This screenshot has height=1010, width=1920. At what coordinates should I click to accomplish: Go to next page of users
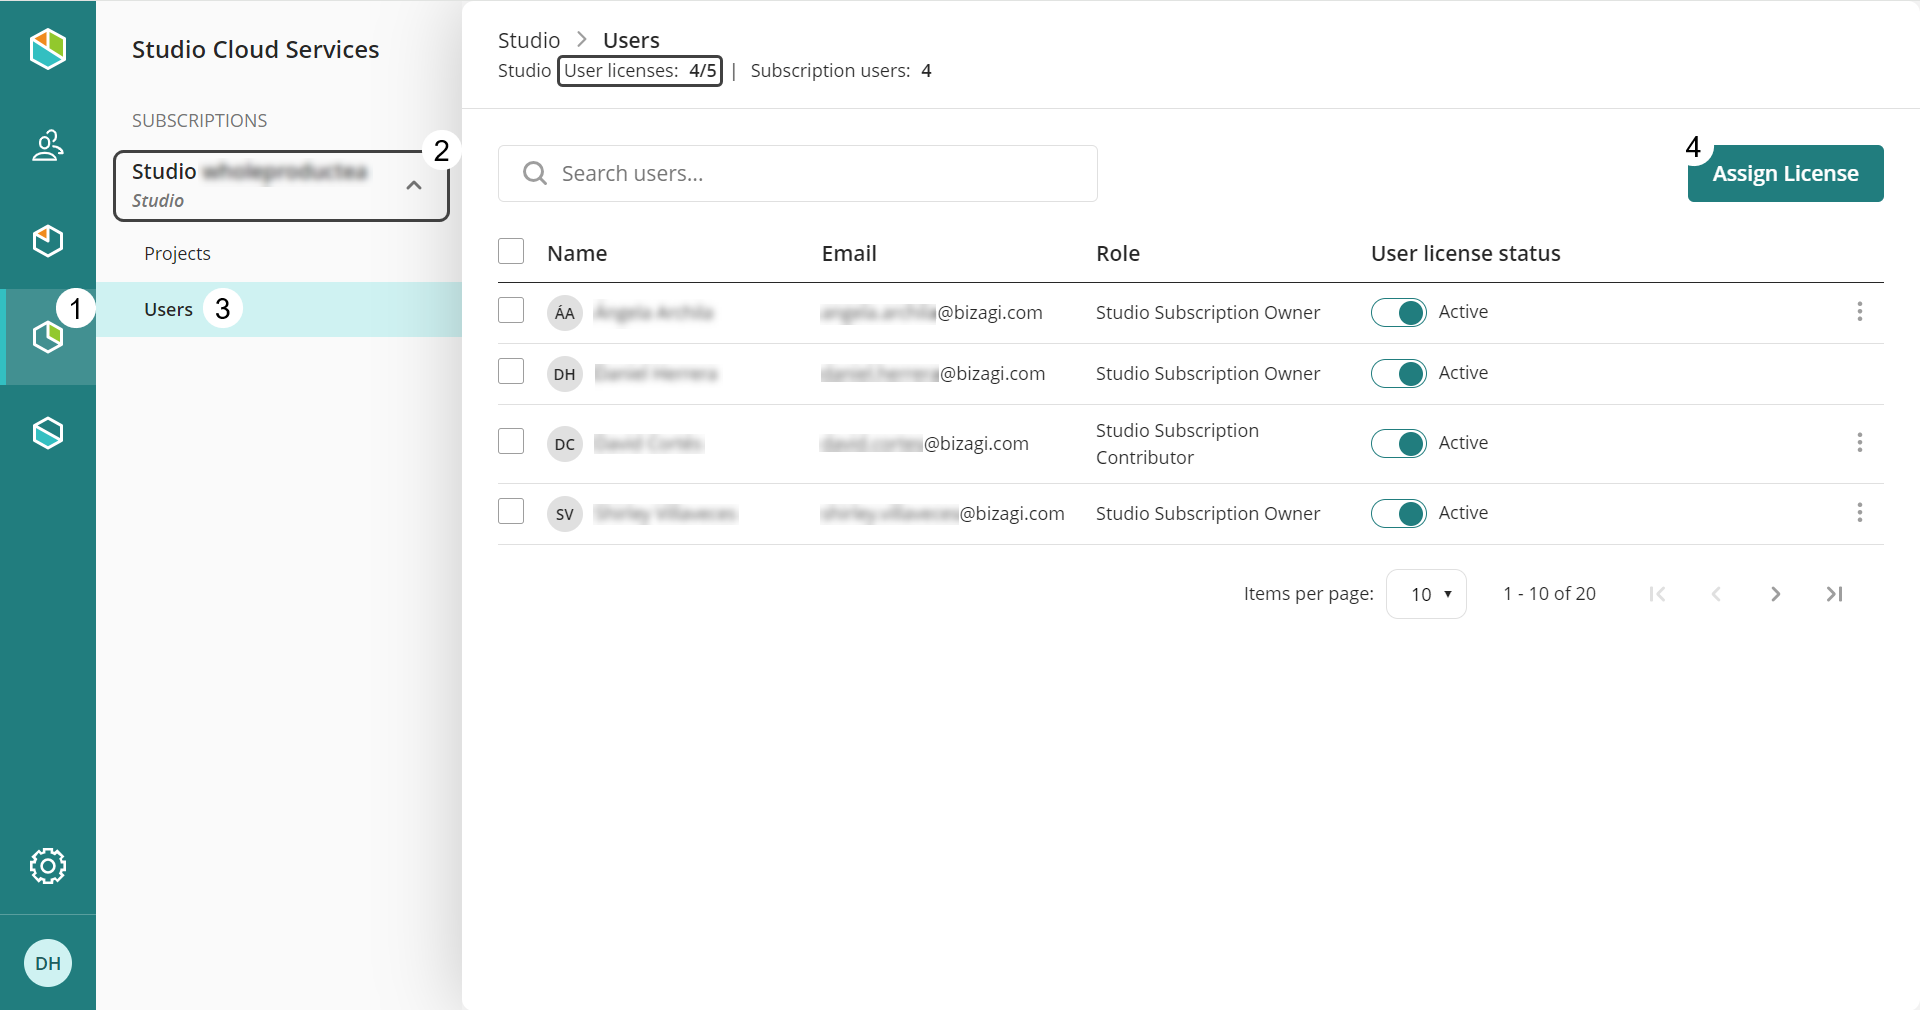pos(1775,594)
